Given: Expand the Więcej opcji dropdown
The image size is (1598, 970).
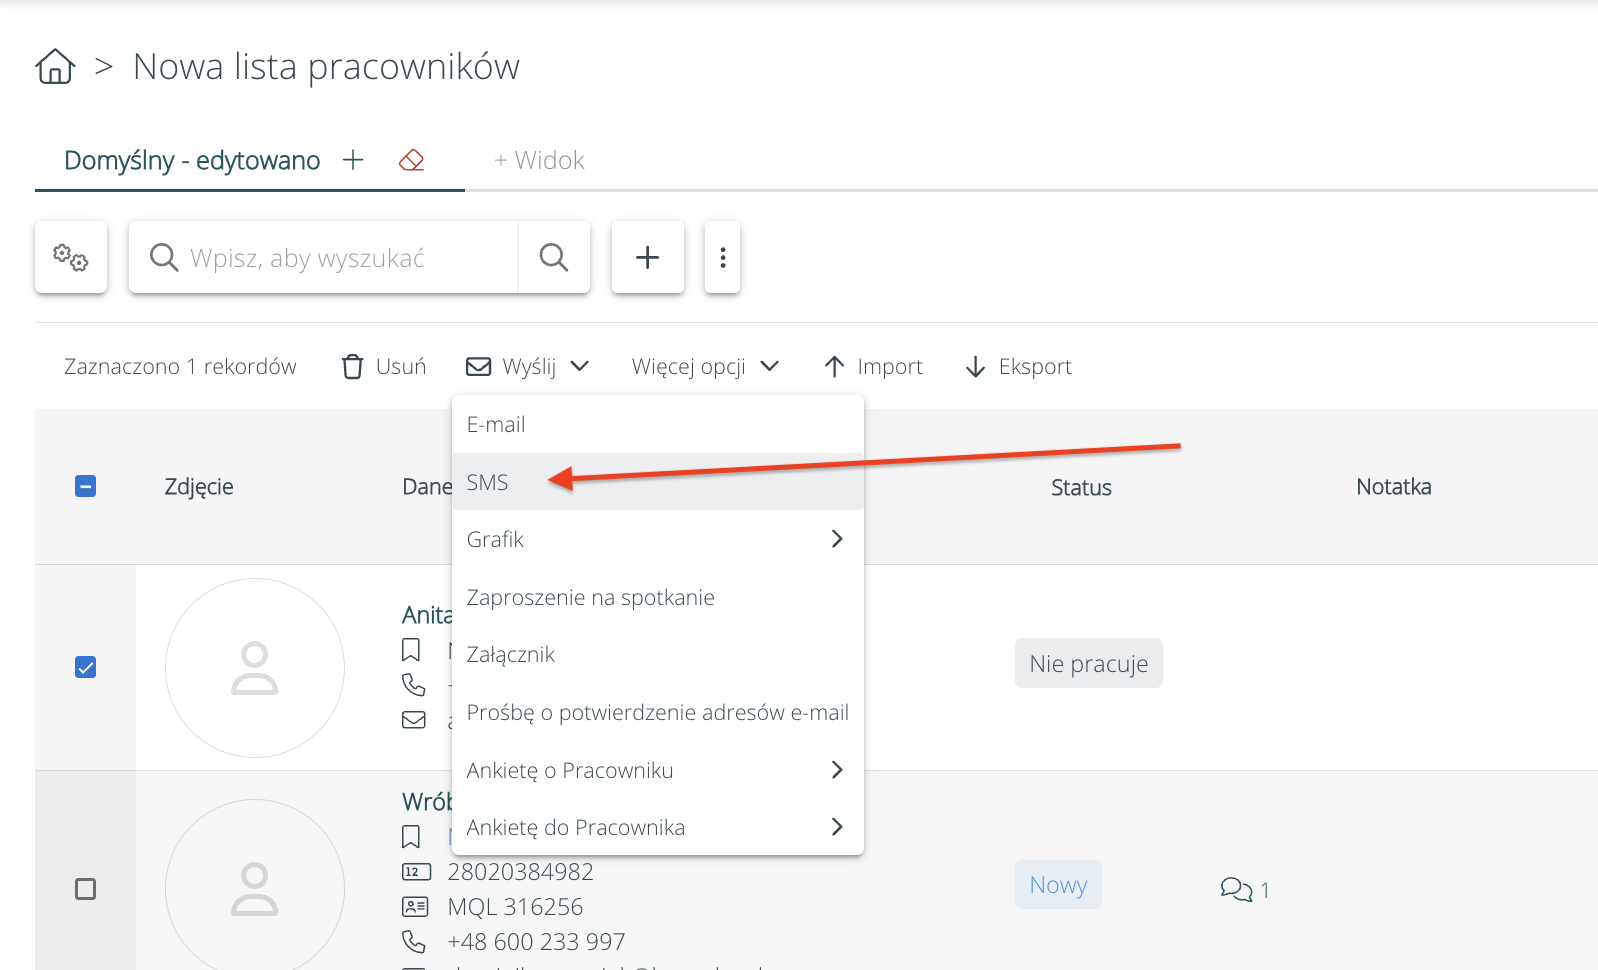Looking at the screenshot, I should coord(704,367).
